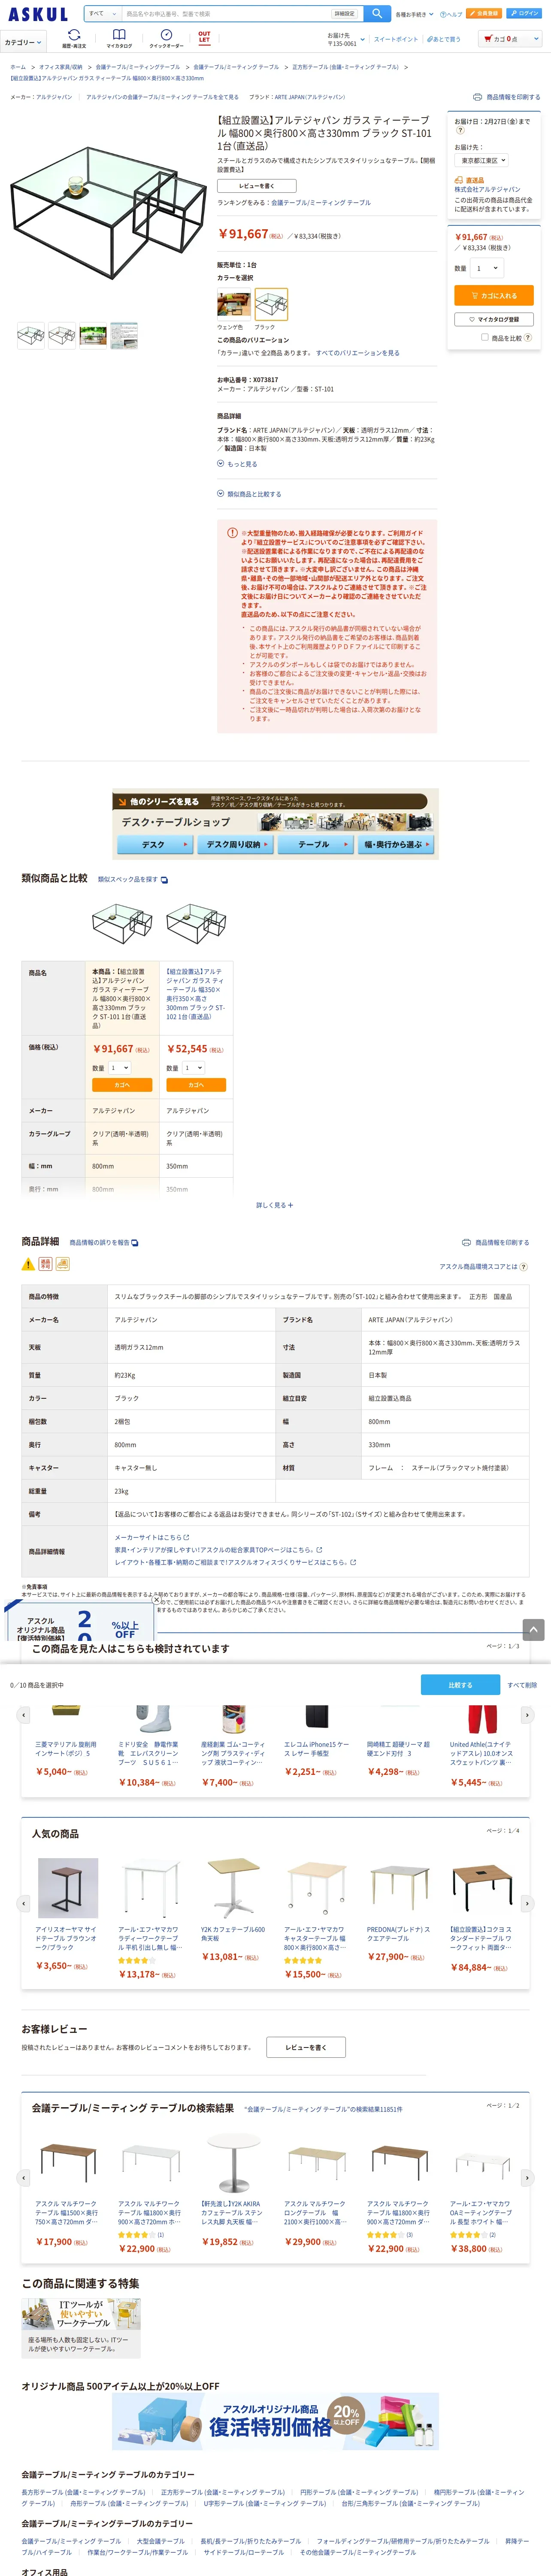551x2576 pixels.
Task: Click the warning triangle icon in 商品詳細
Action: [28, 1264]
